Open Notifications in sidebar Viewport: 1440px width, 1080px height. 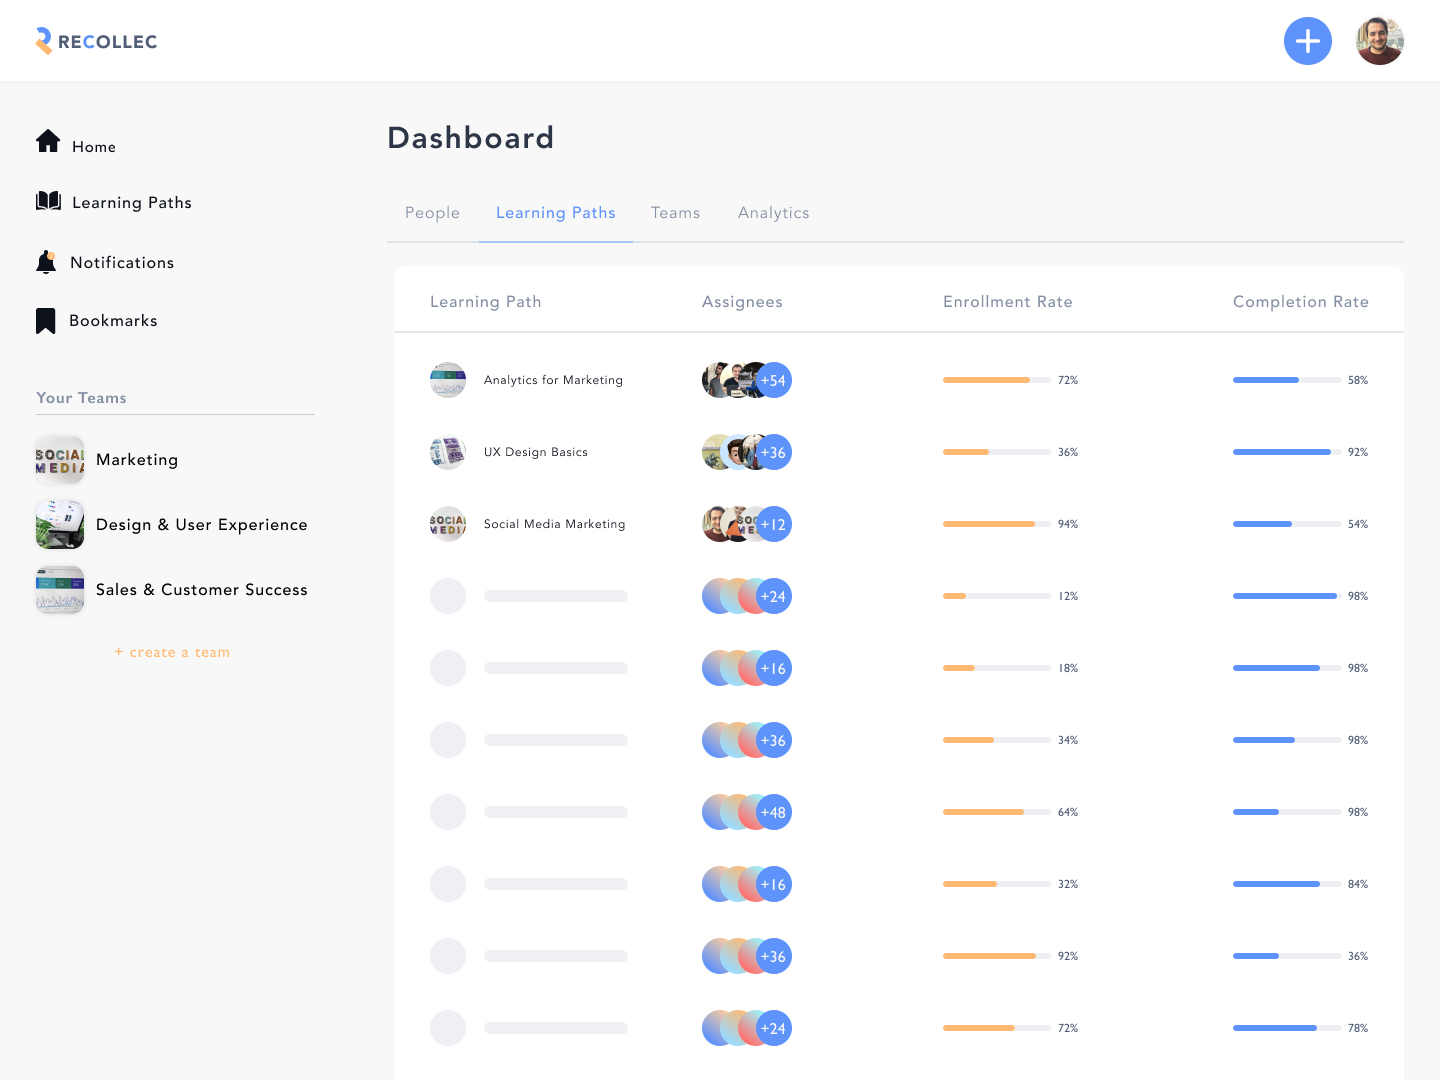(x=122, y=263)
